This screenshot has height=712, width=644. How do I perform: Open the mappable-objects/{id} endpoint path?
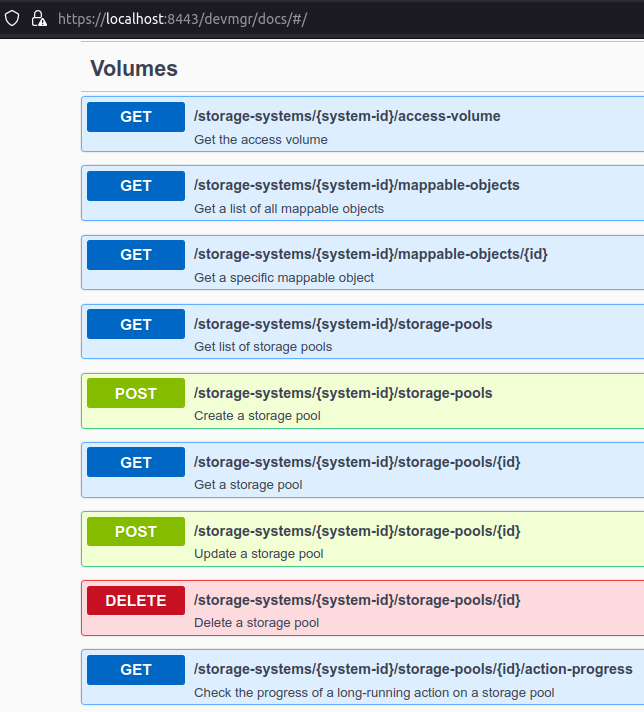(371, 254)
